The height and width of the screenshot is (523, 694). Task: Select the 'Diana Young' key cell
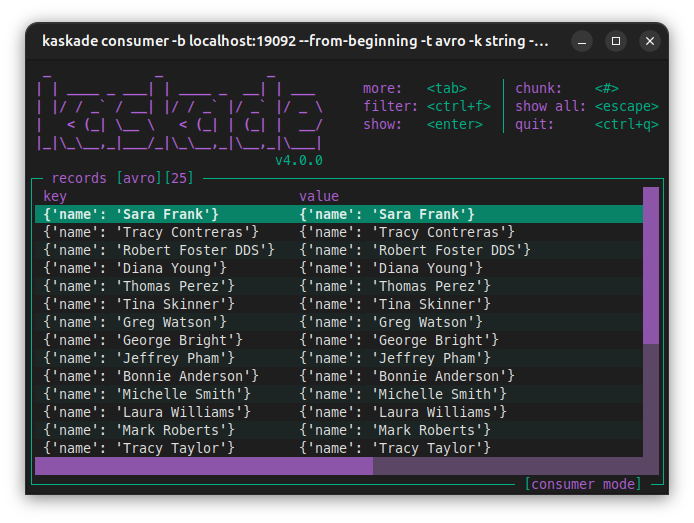point(135,269)
